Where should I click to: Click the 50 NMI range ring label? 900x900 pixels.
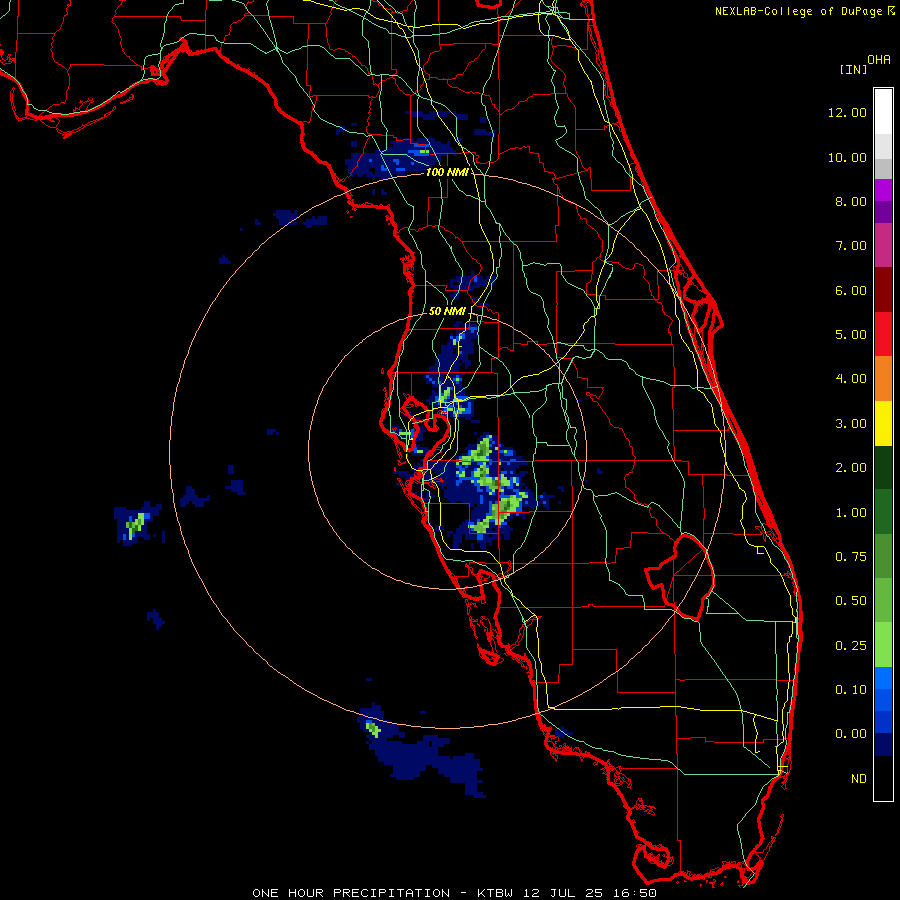click(447, 311)
